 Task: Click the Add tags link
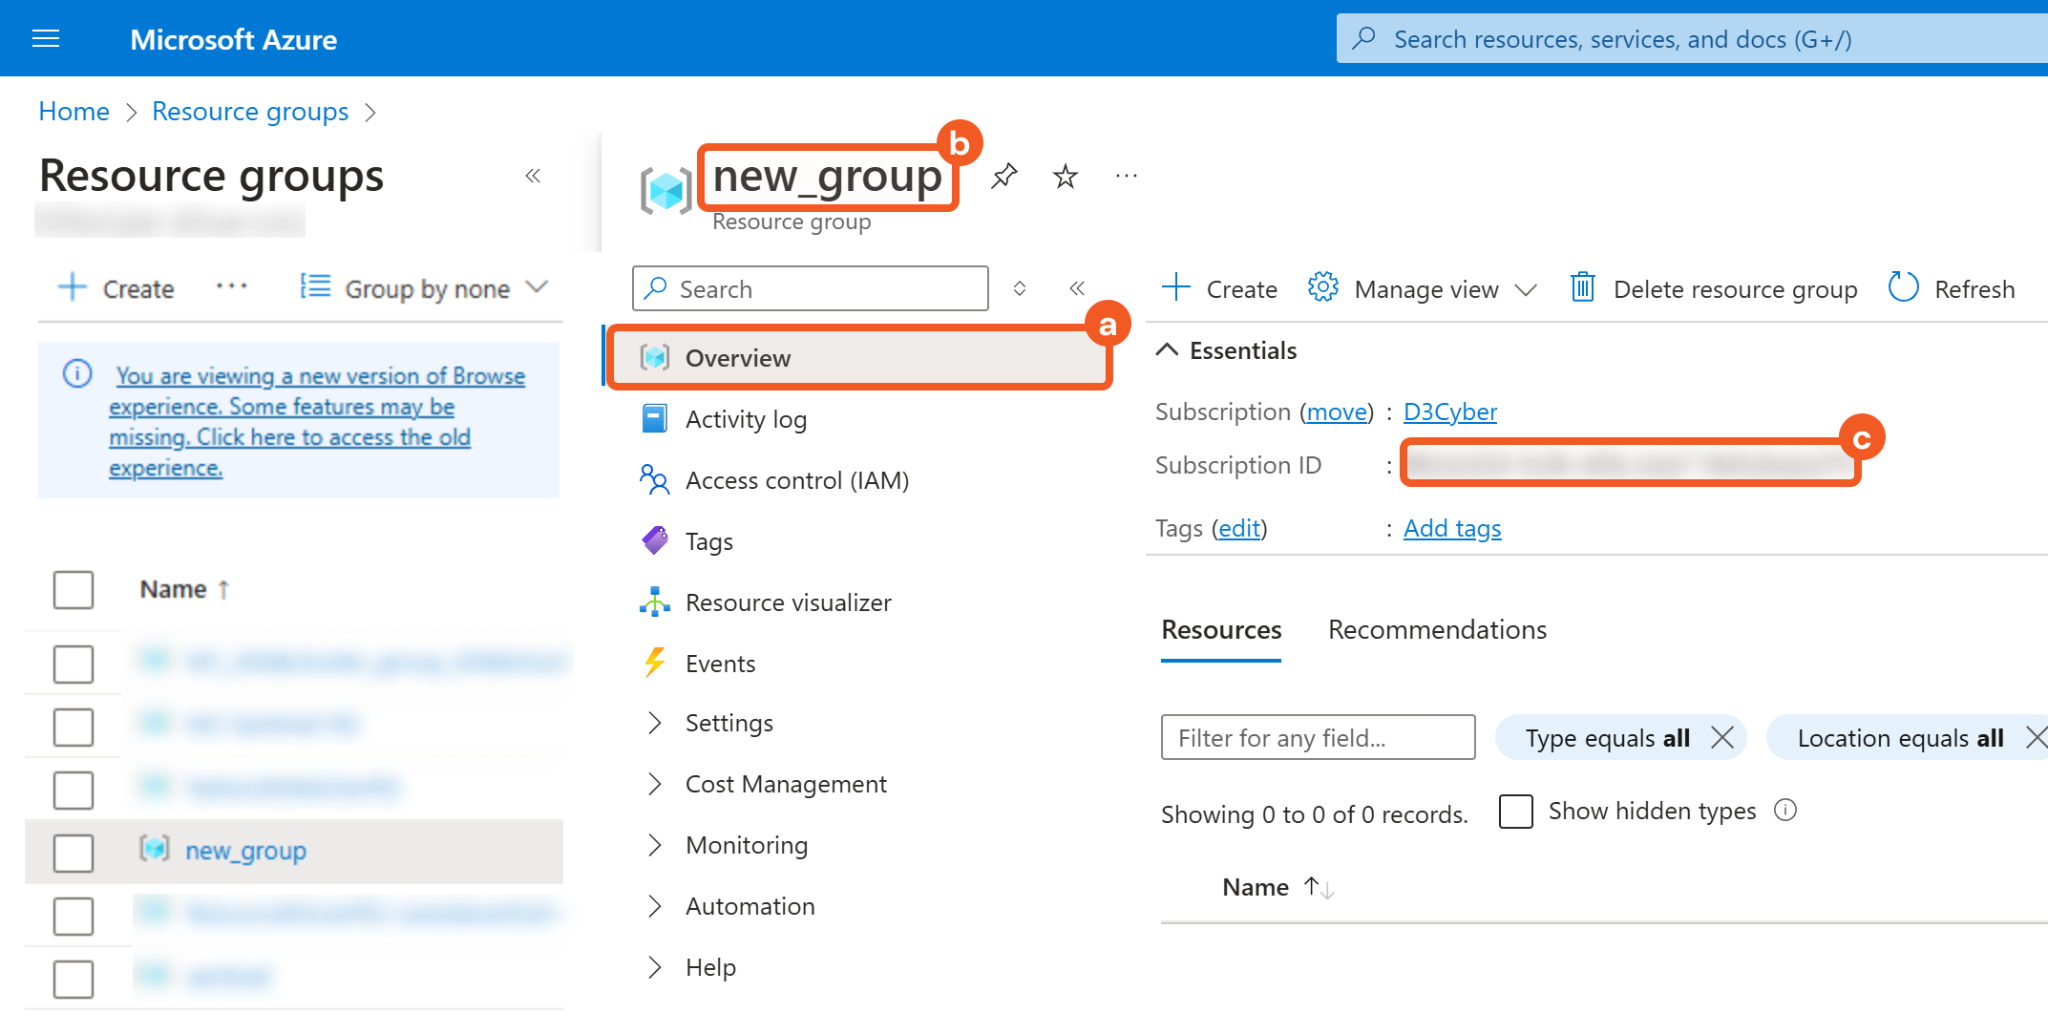(x=1452, y=528)
